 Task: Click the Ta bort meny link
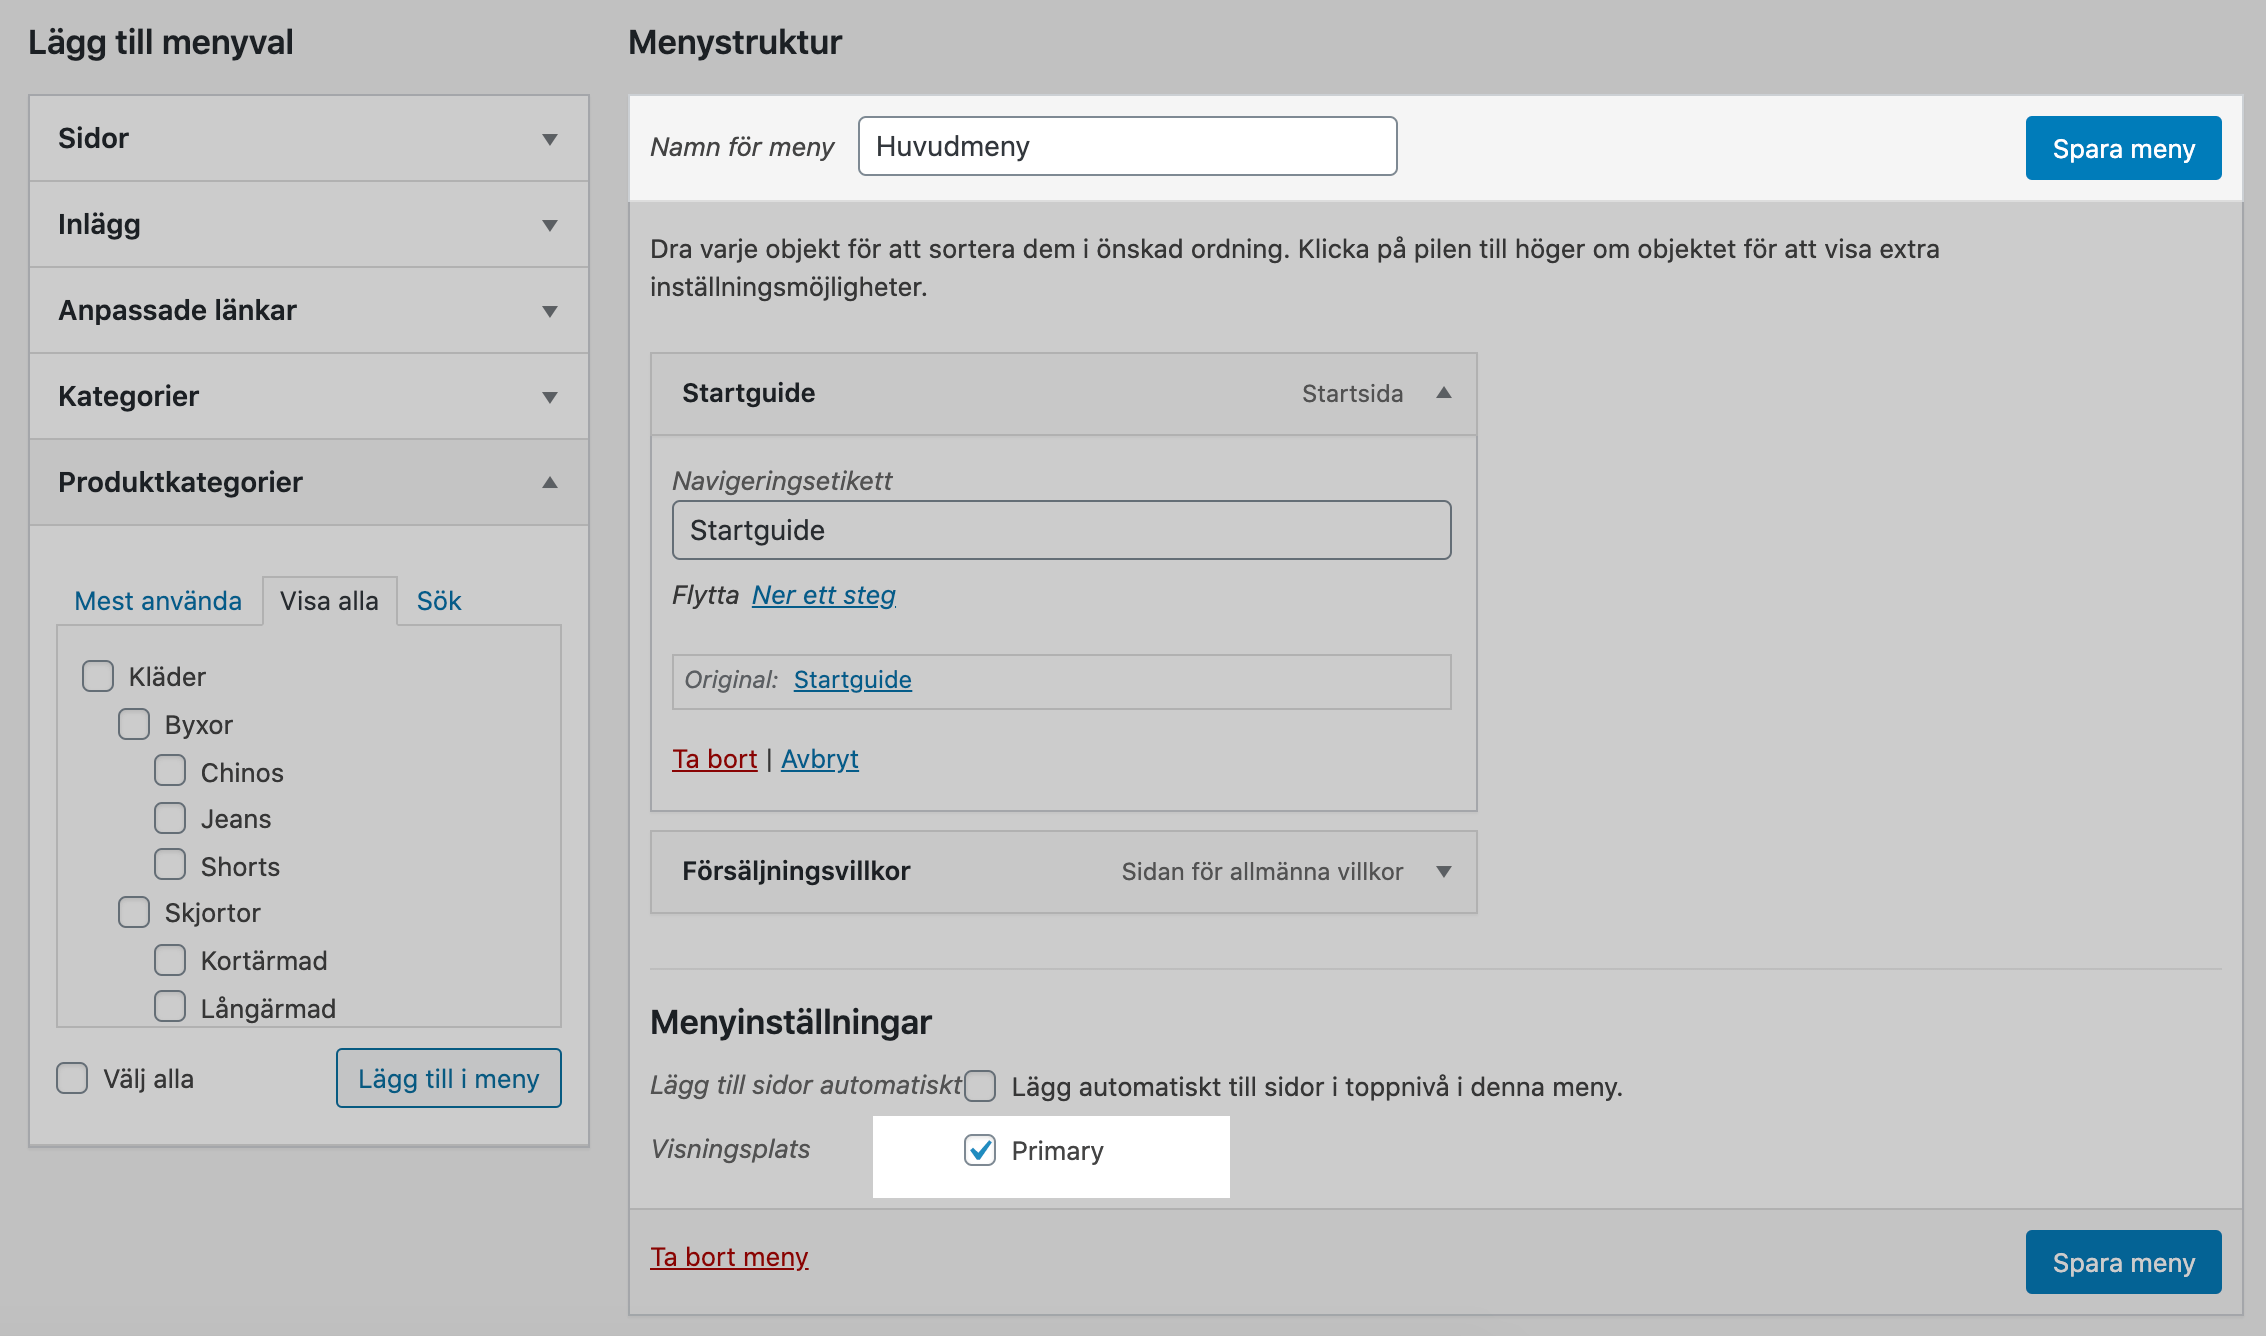coord(729,1257)
